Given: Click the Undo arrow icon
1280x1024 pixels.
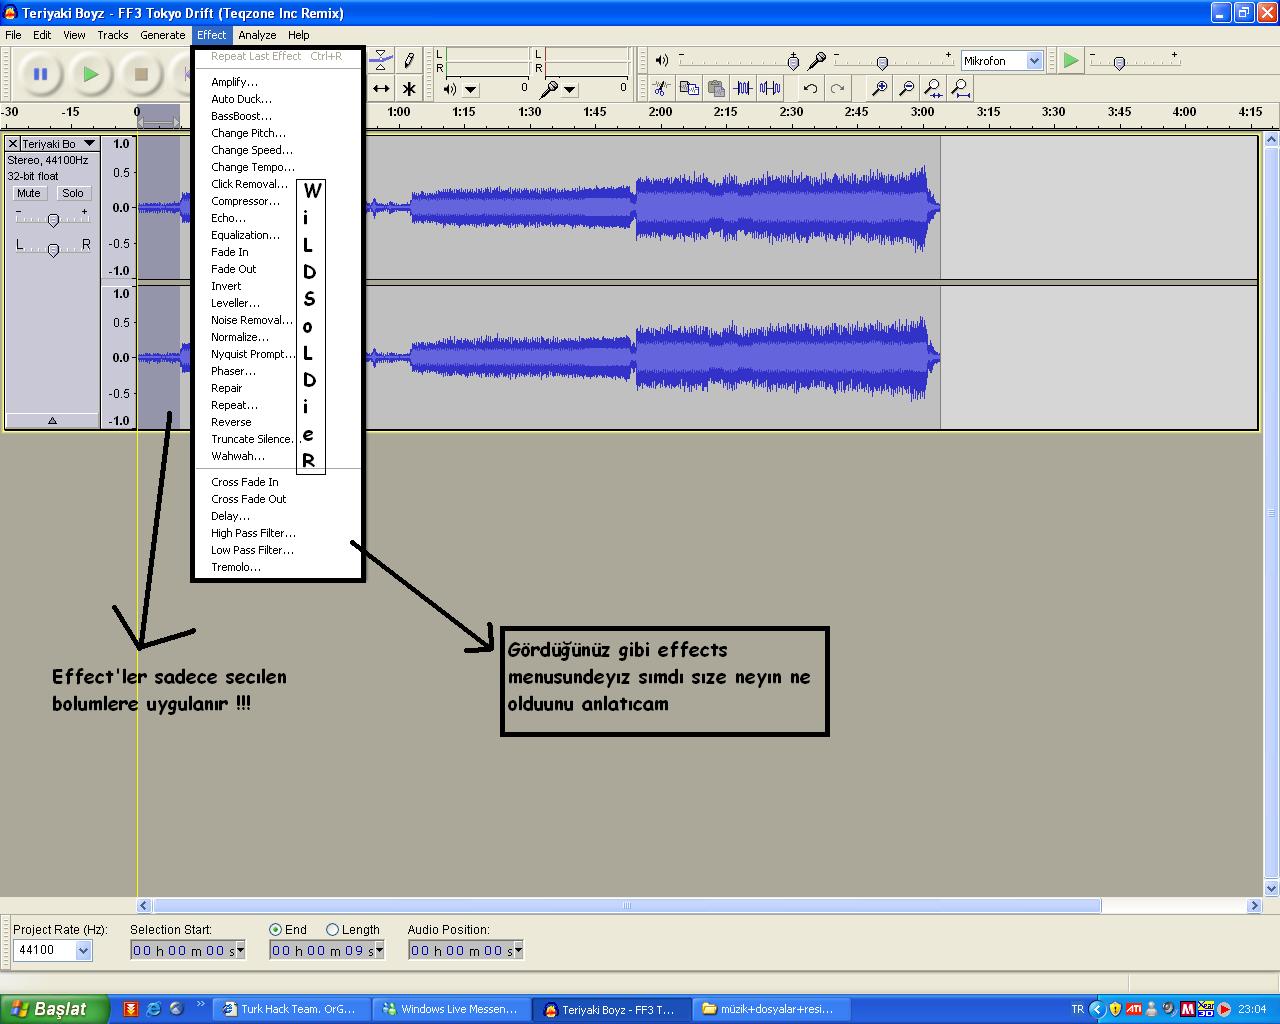Looking at the screenshot, I should click(x=810, y=88).
